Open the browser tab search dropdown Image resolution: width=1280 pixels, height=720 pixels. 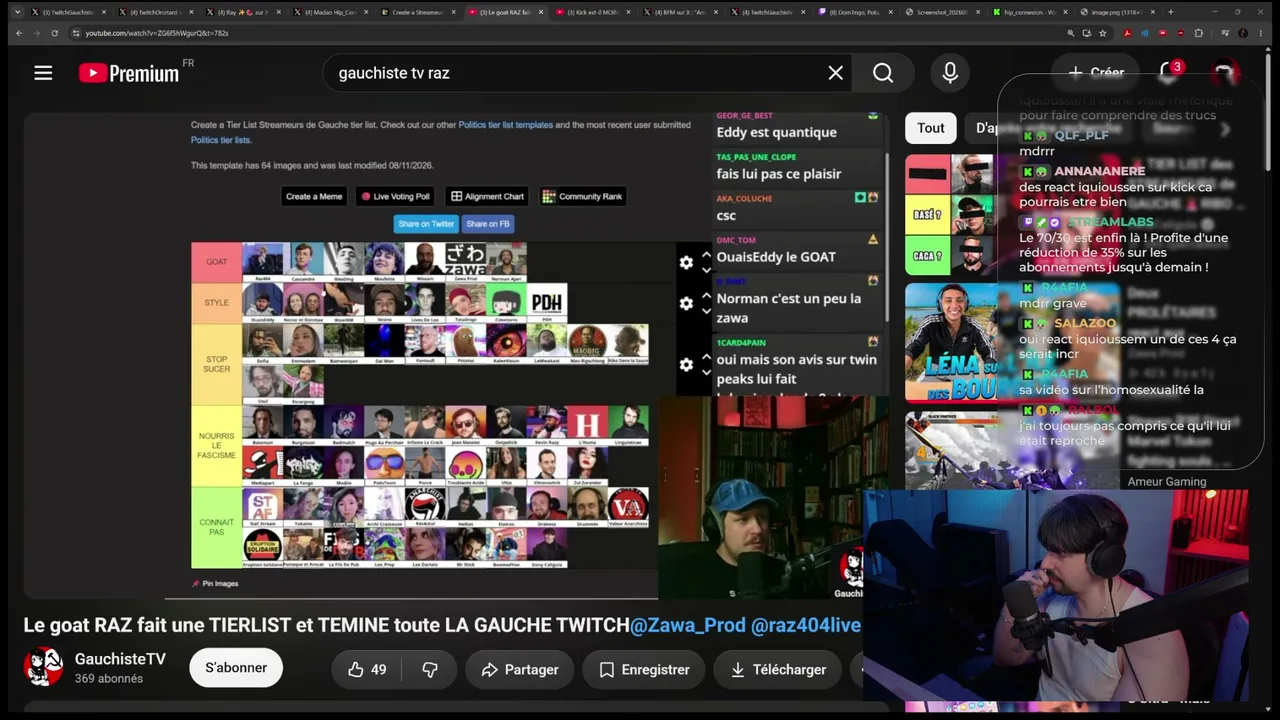point(17,12)
